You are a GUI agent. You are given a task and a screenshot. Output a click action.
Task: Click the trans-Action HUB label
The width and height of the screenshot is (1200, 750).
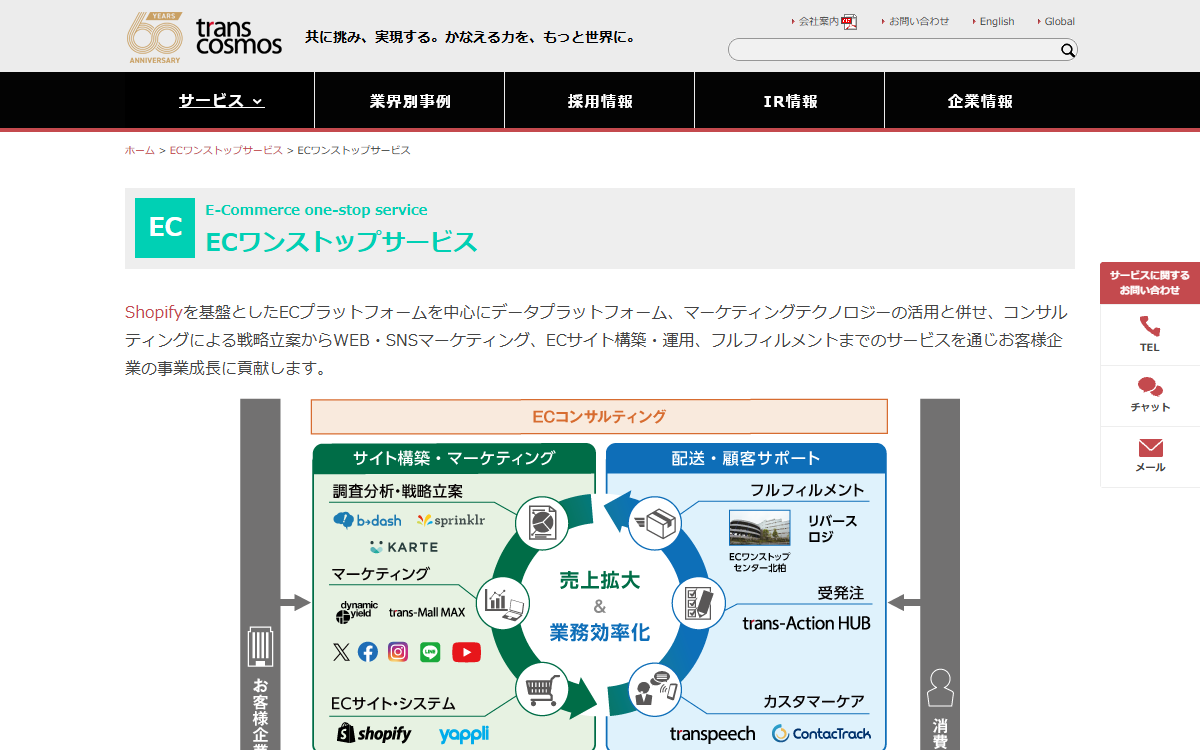pos(806,623)
